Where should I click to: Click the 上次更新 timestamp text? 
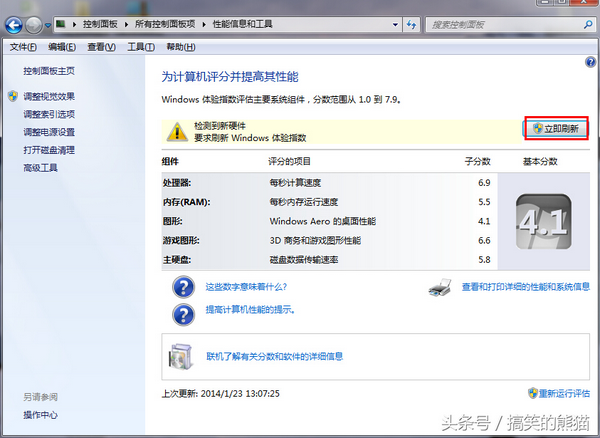coord(220,394)
